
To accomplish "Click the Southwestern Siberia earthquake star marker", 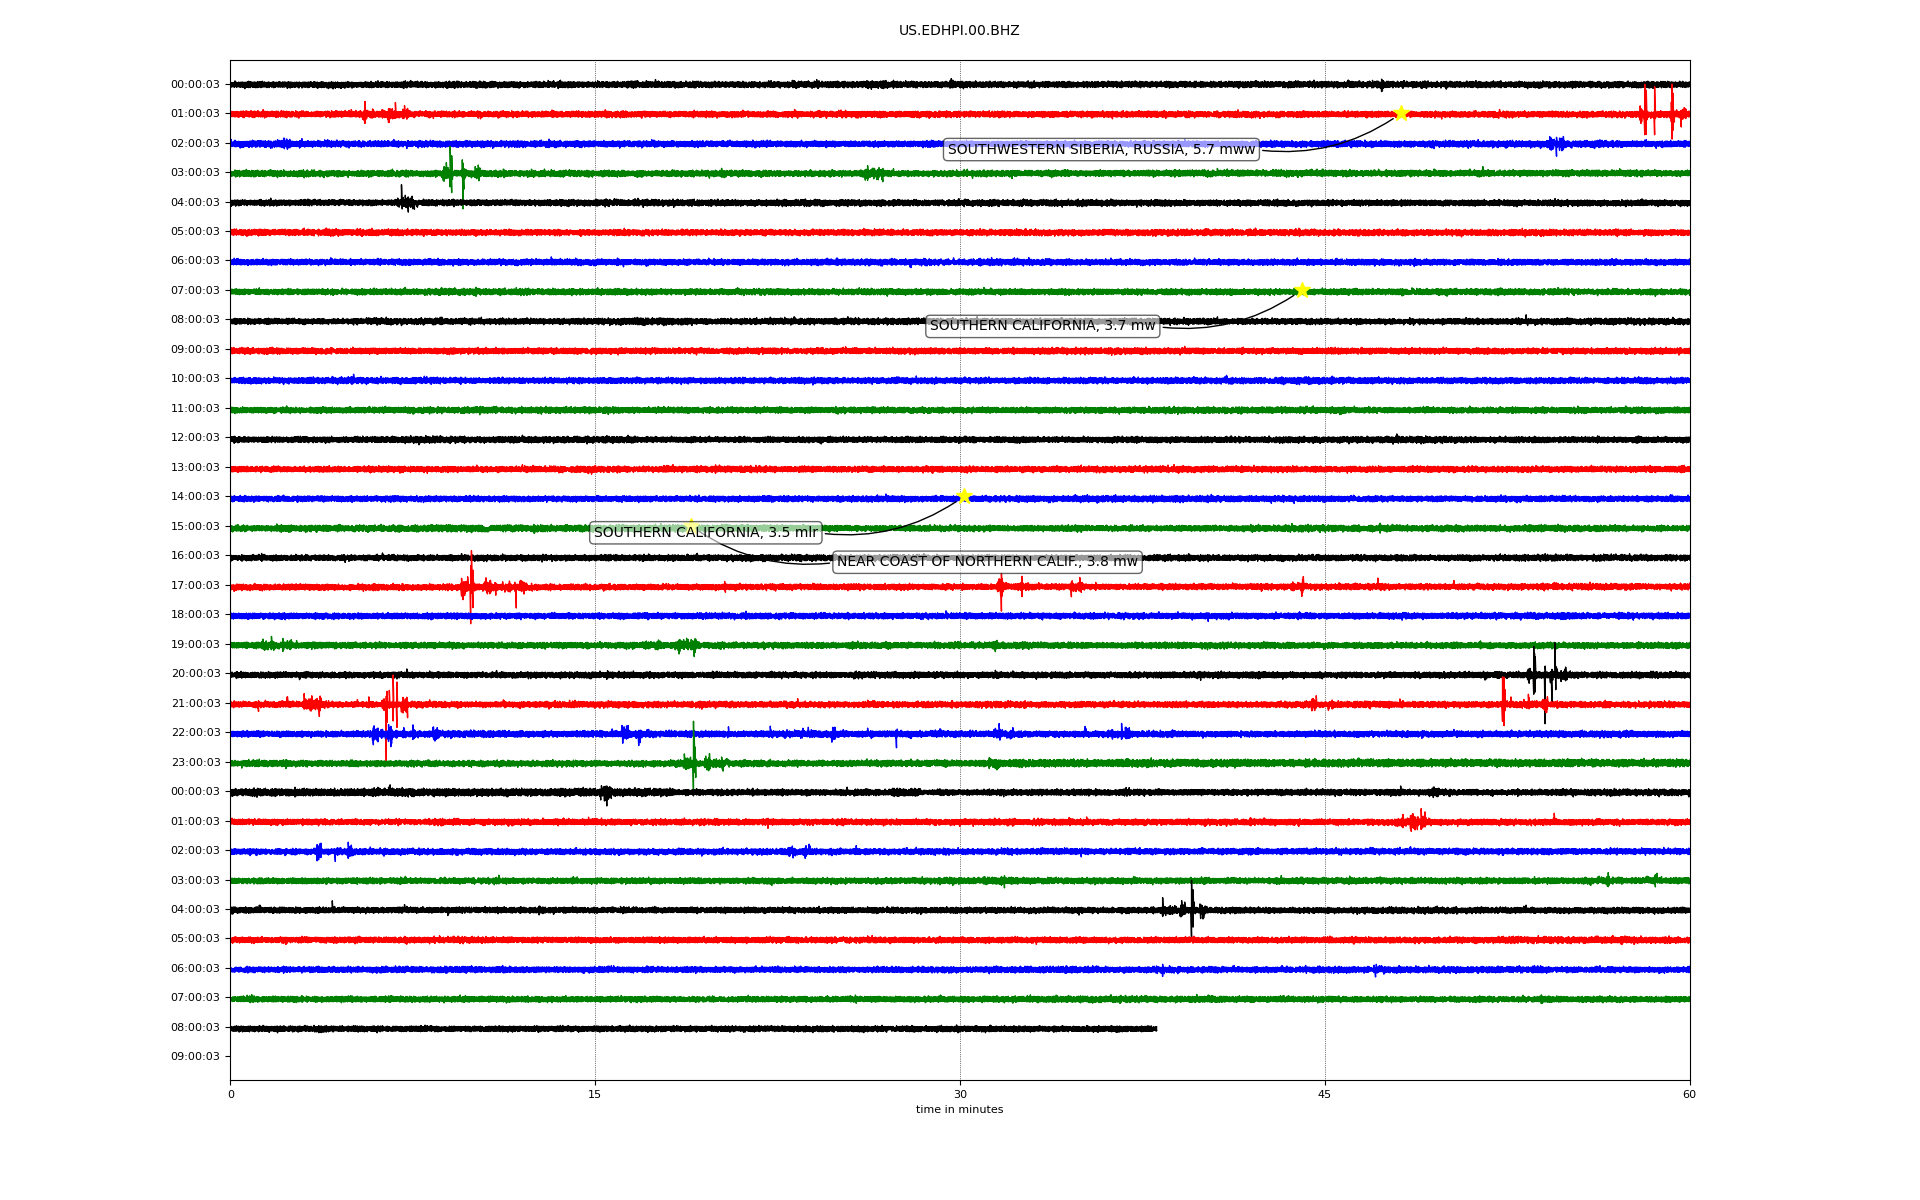I will pyautogui.click(x=1400, y=113).
